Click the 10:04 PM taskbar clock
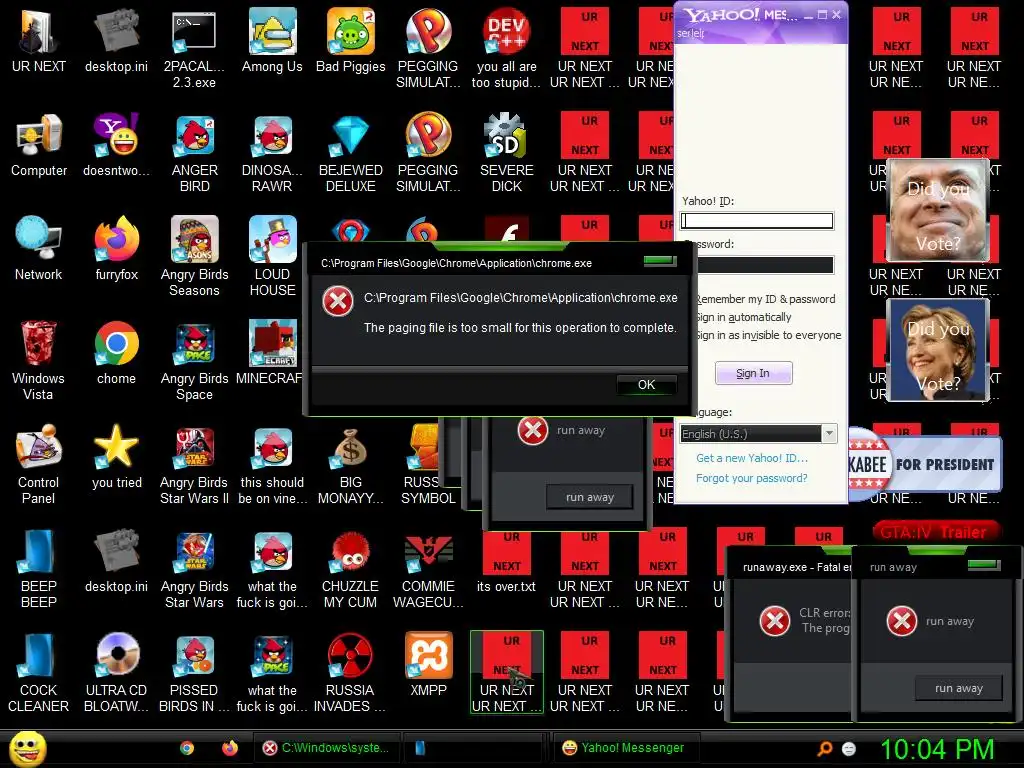 (937, 749)
